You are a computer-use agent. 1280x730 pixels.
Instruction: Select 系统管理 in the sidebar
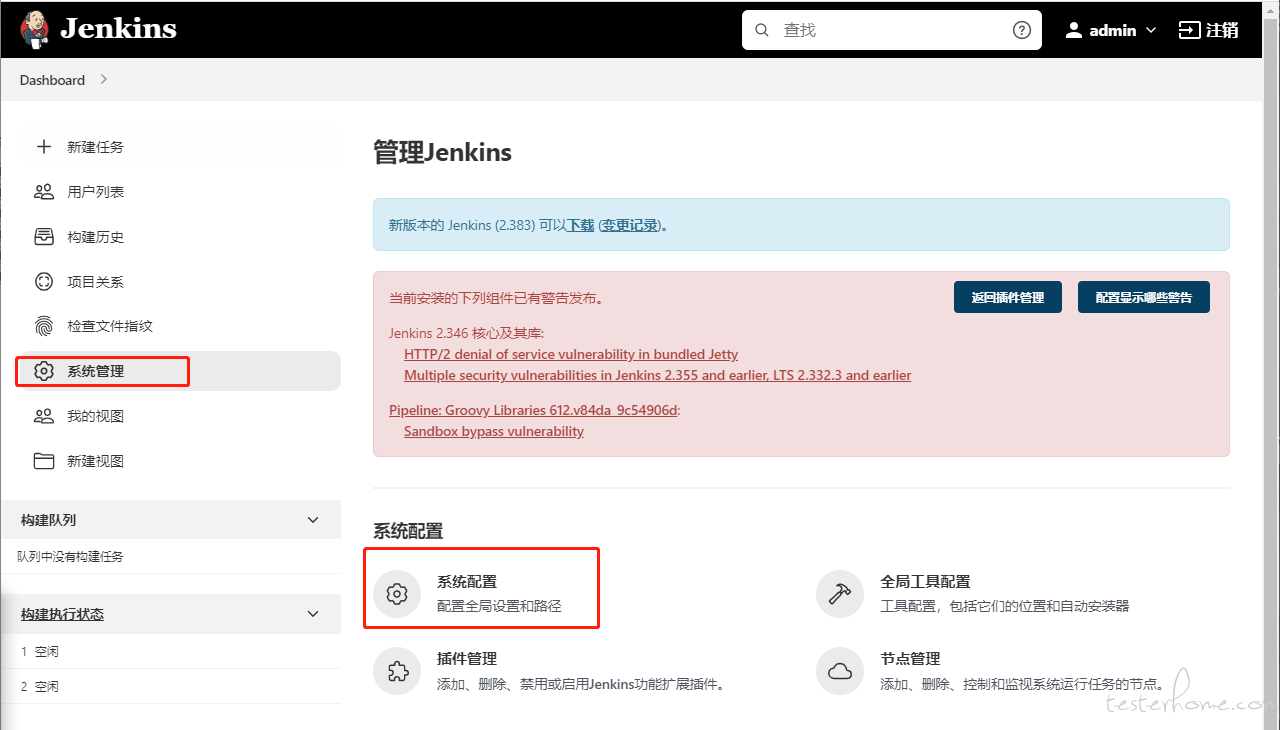click(x=181, y=371)
